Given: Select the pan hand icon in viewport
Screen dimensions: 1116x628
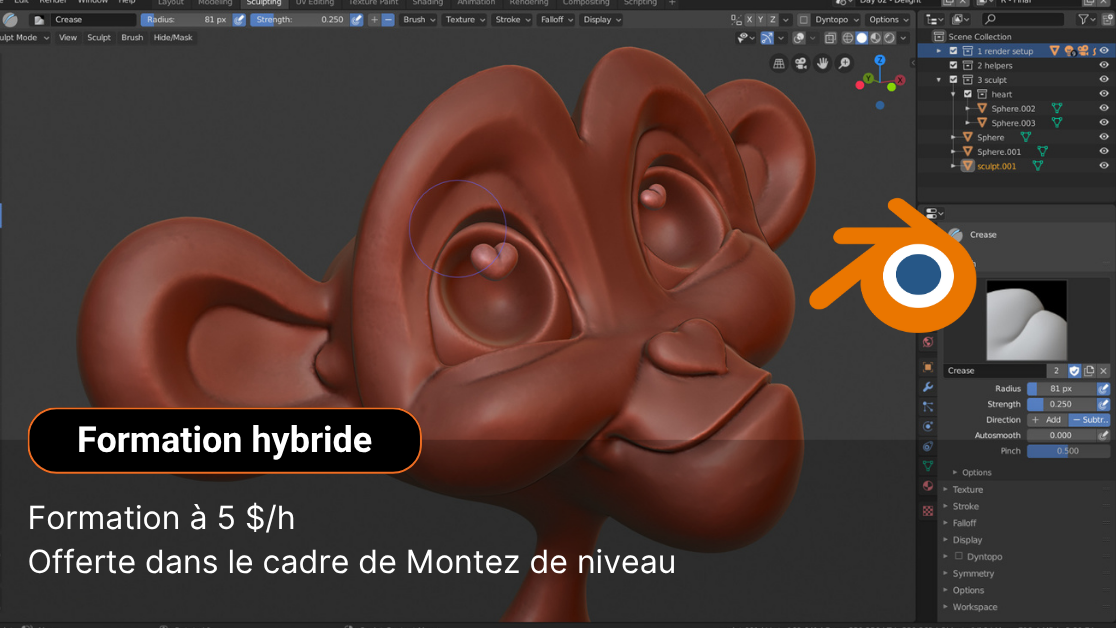Looking at the screenshot, I should tap(822, 63).
